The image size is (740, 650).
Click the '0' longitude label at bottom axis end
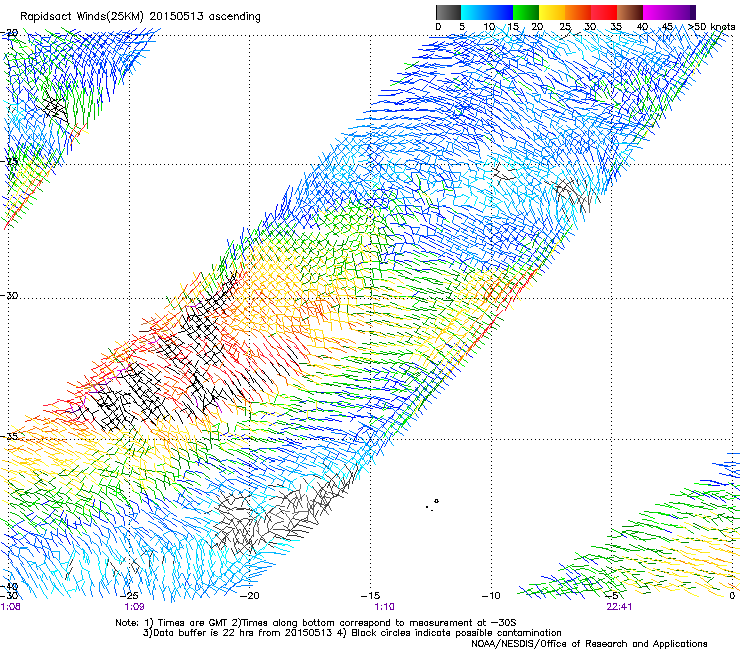(732, 596)
